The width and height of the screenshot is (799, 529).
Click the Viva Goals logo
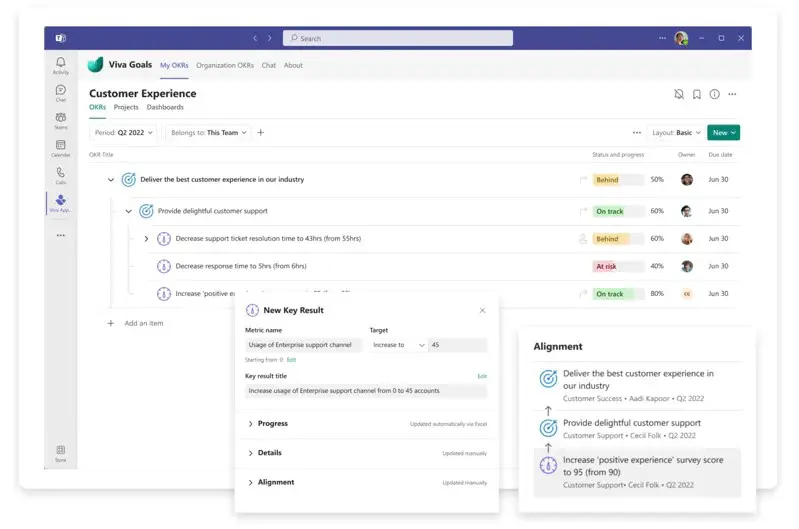tap(95, 65)
